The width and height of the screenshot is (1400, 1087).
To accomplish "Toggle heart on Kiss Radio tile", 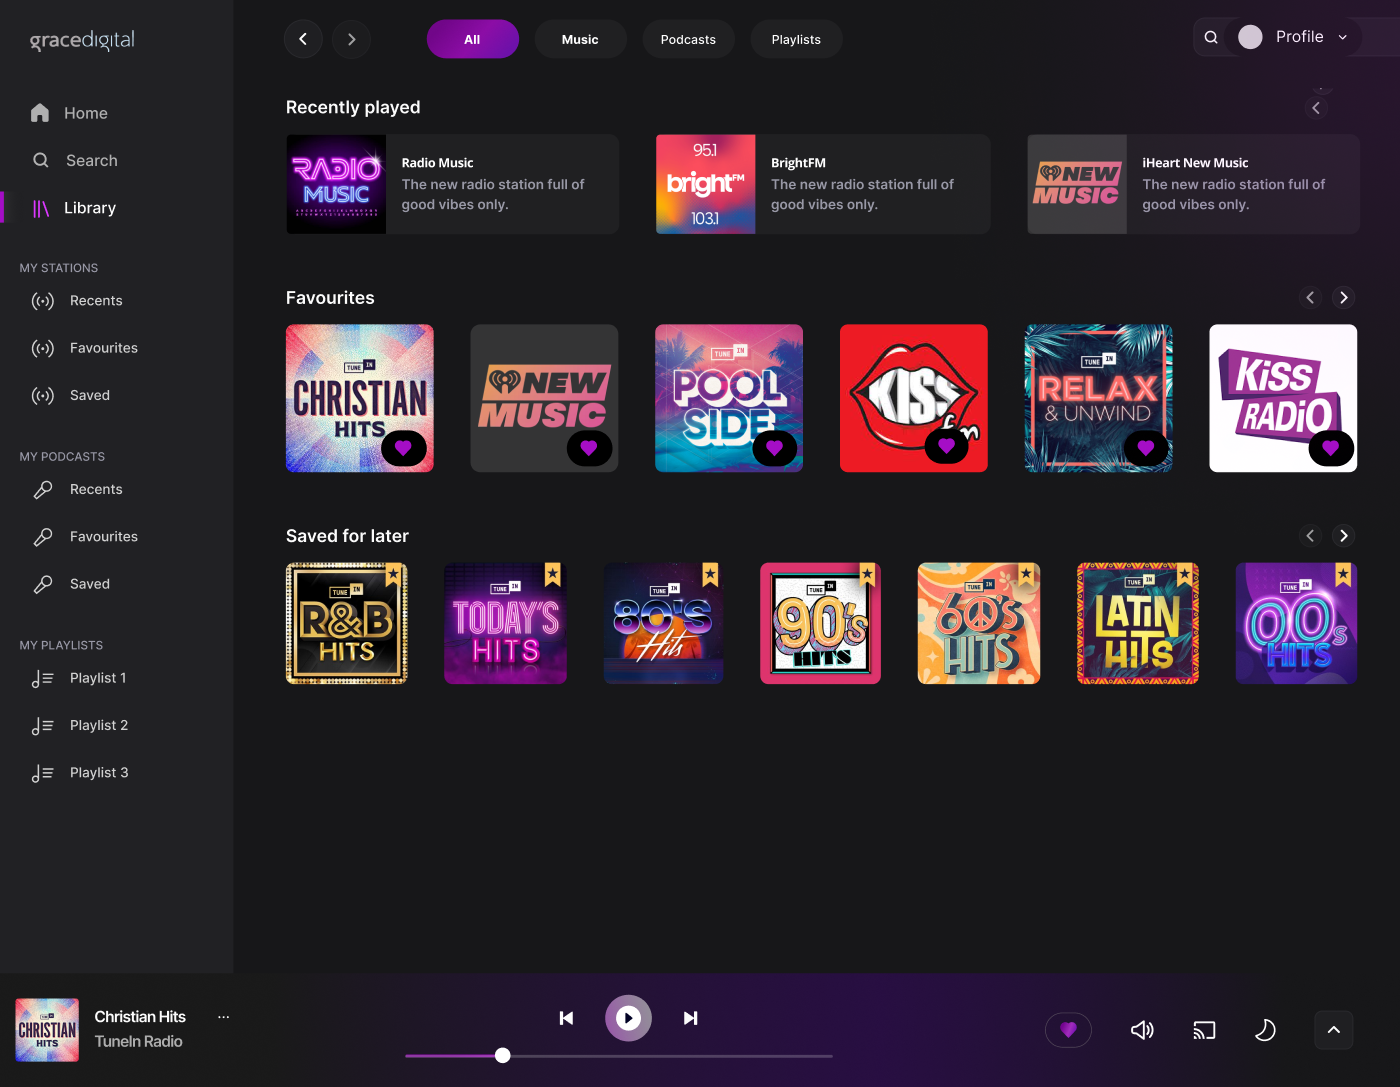I will 1331,448.
